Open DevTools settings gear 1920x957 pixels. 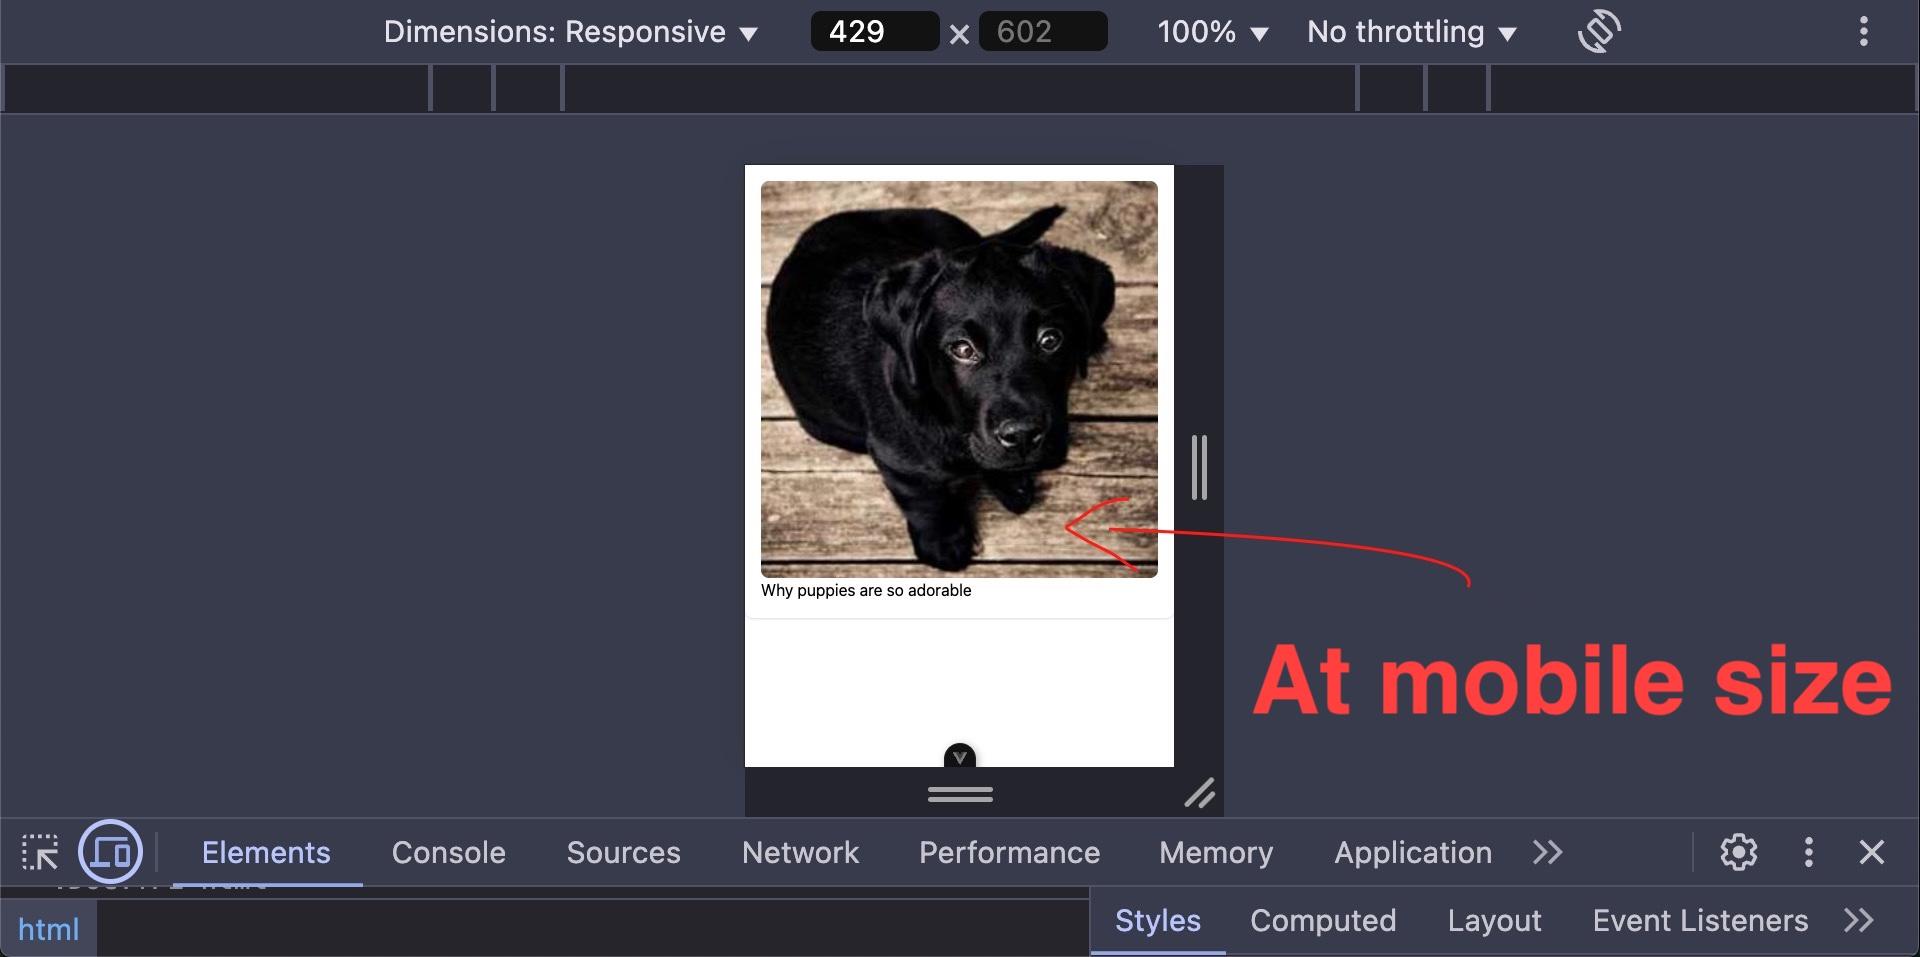coord(1738,852)
